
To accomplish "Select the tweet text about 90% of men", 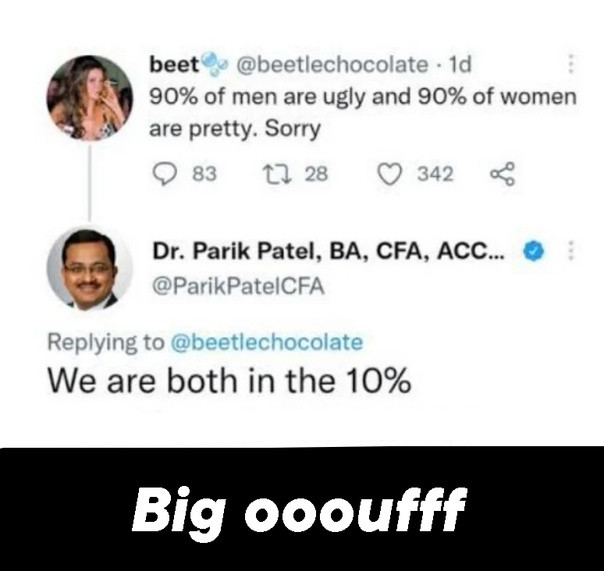I will (x=362, y=112).
